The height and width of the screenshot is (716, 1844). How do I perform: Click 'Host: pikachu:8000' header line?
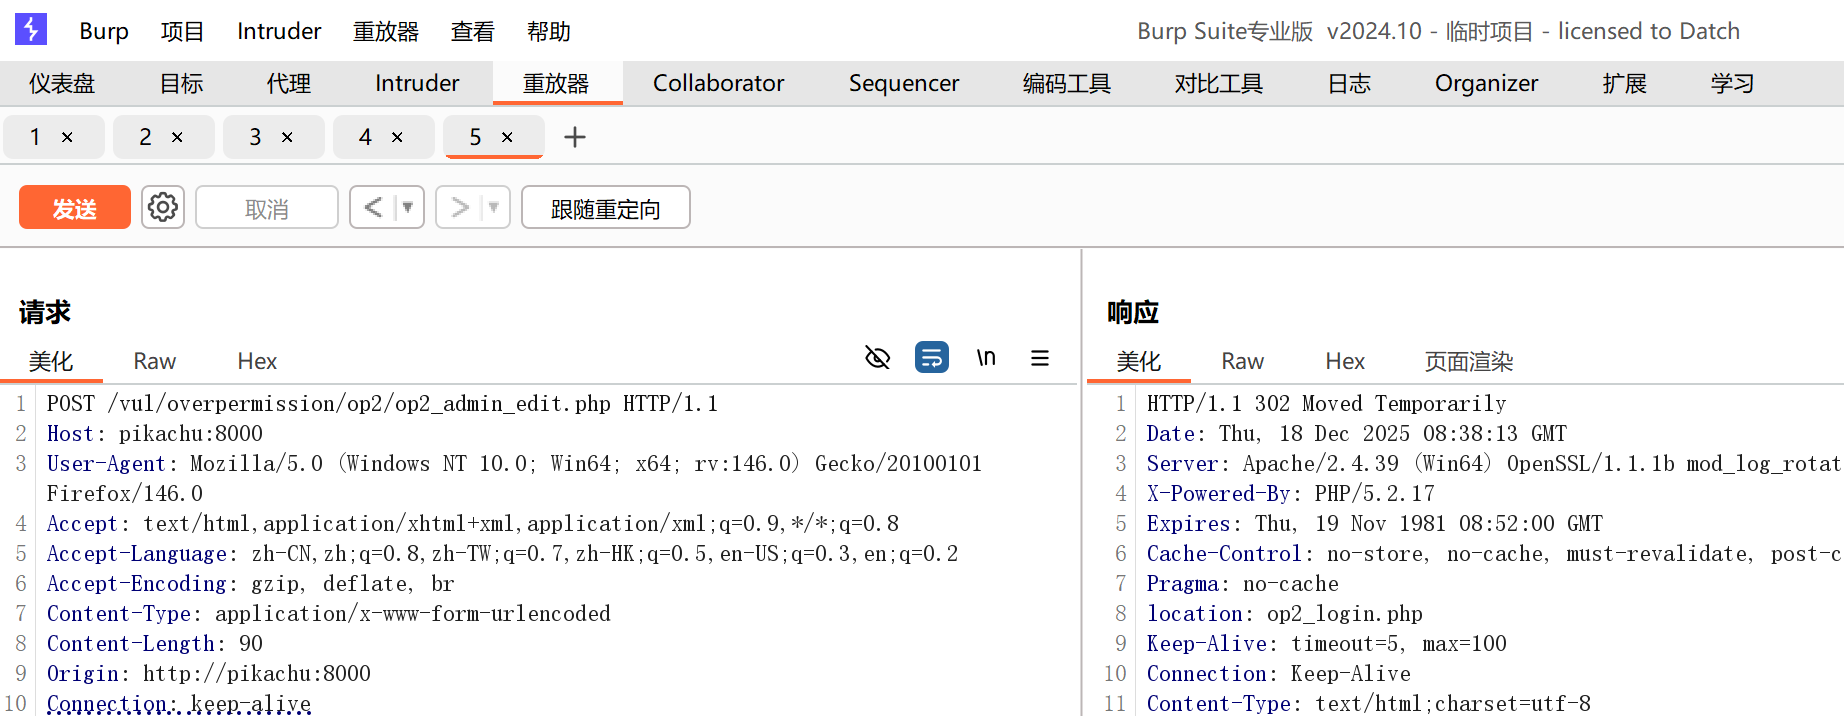point(155,433)
